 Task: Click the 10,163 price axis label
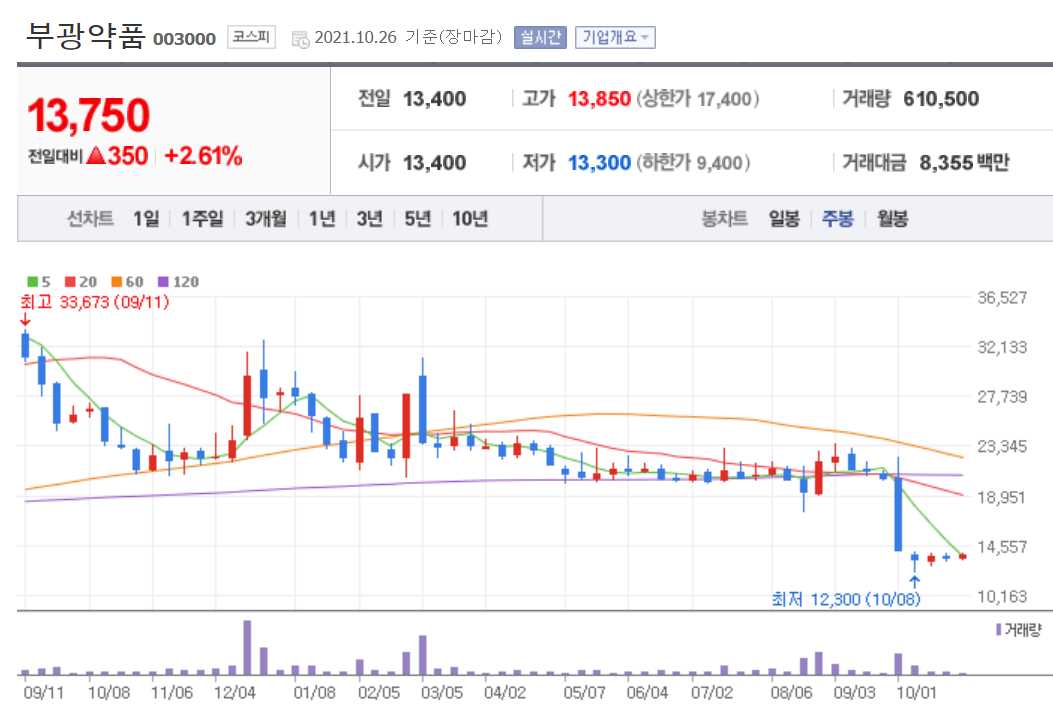(1002, 596)
